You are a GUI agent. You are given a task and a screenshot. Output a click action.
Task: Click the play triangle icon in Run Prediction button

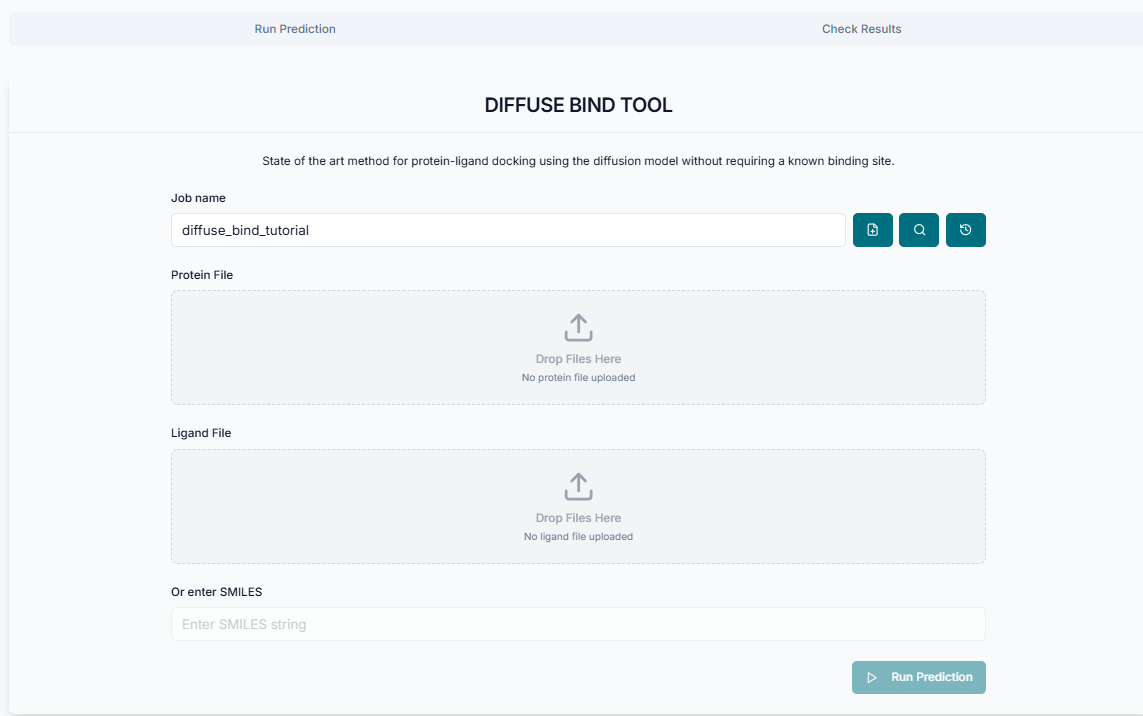click(872, 677)
